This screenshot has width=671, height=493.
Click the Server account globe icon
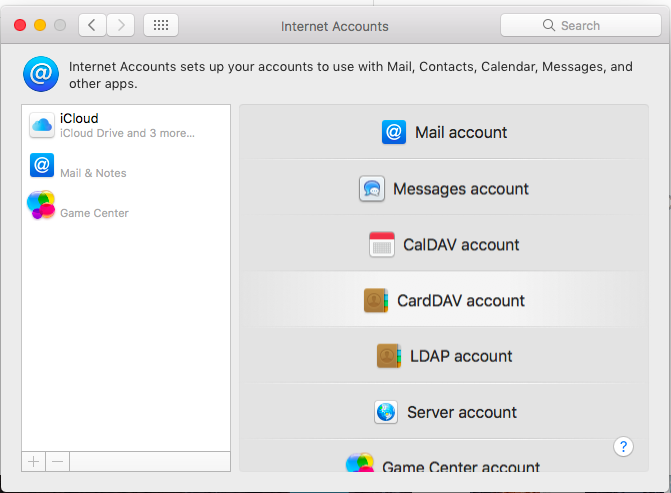point(386,412)
